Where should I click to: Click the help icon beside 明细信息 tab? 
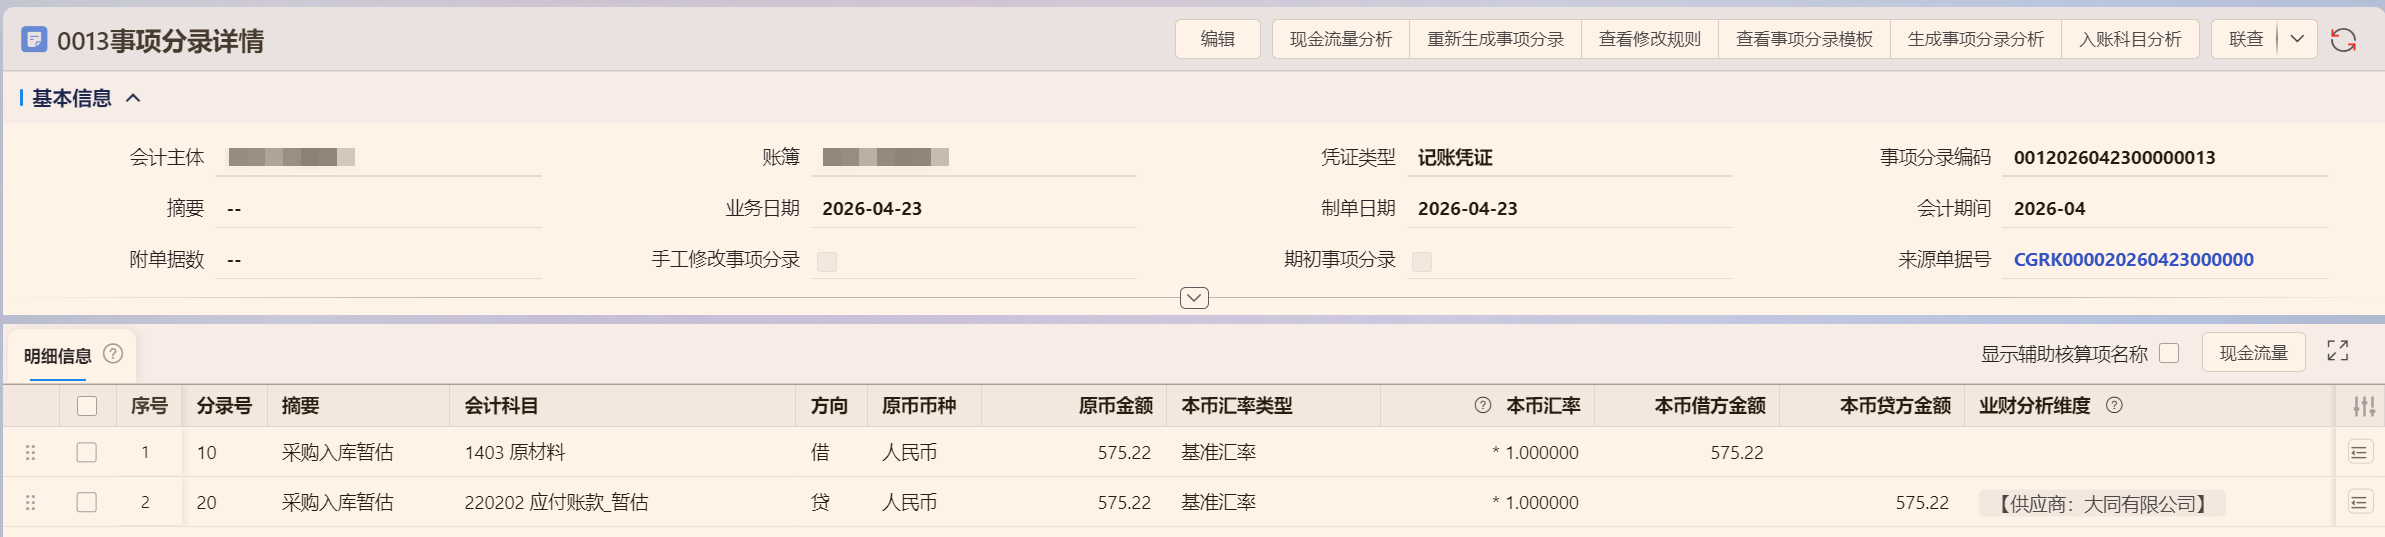click(113, 354)
